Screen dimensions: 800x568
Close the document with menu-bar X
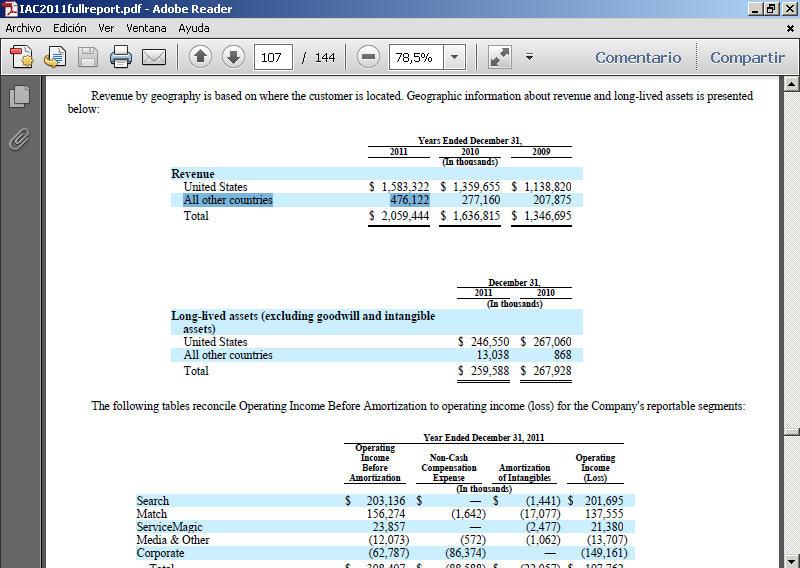tap(790, 29)
